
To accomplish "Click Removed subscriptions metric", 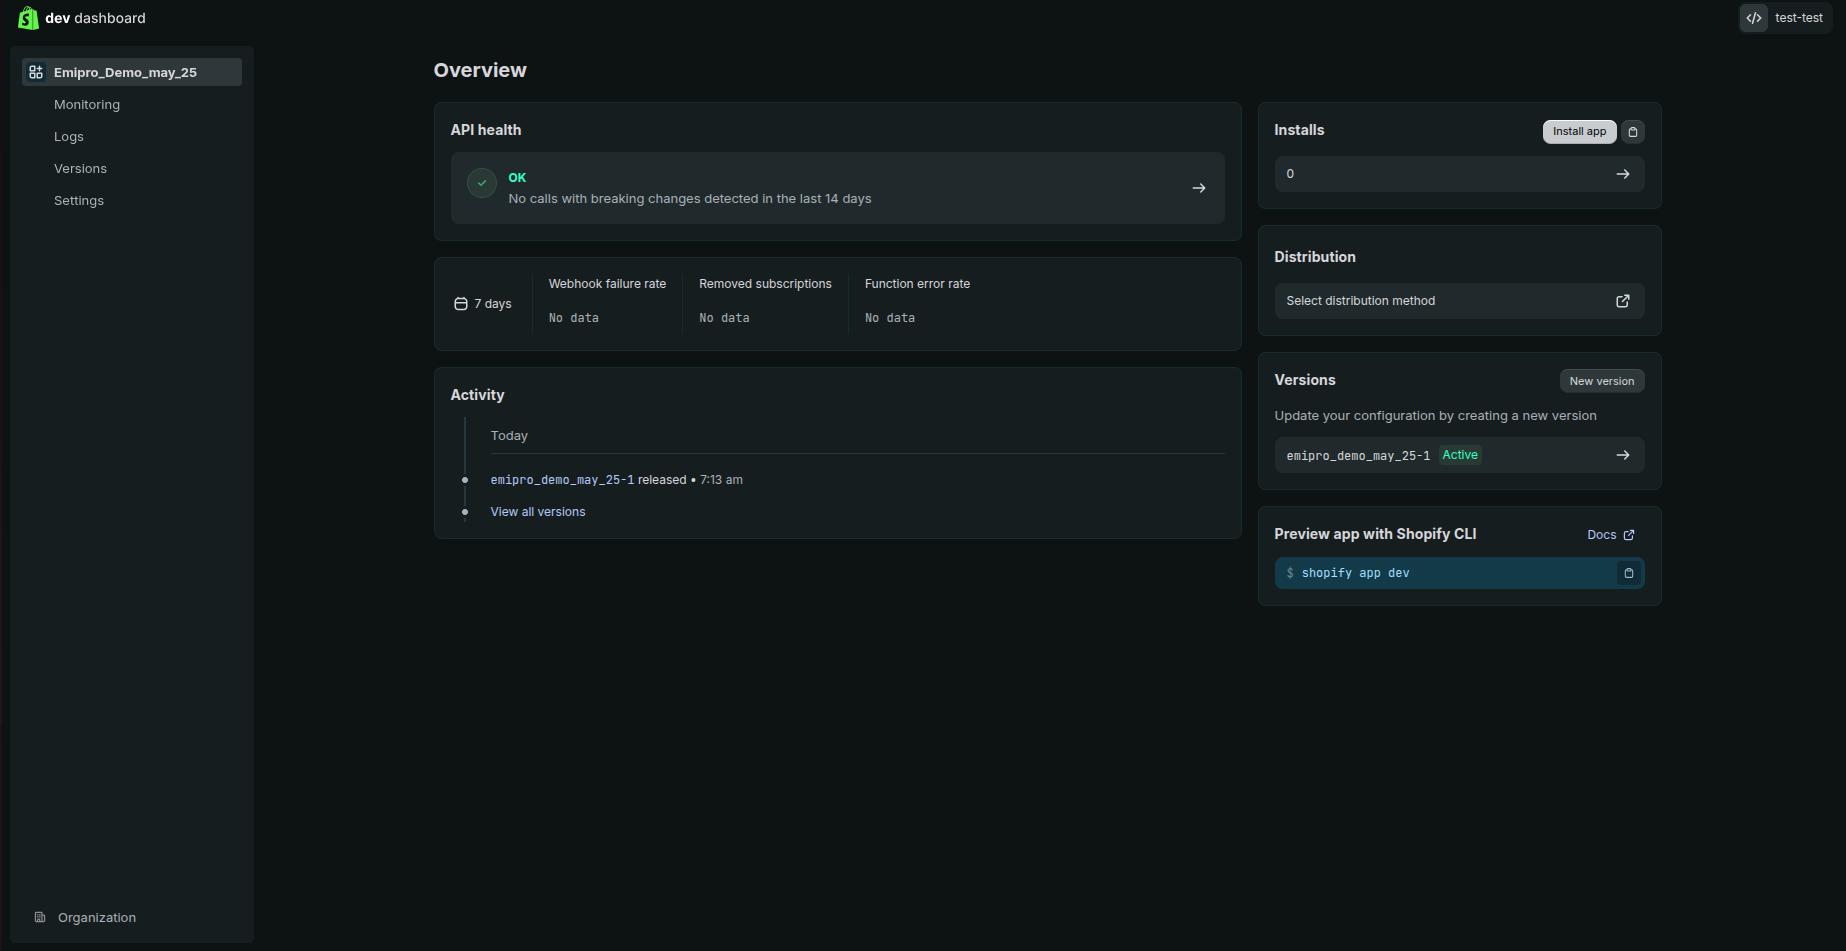I will (x=765, y=300).
